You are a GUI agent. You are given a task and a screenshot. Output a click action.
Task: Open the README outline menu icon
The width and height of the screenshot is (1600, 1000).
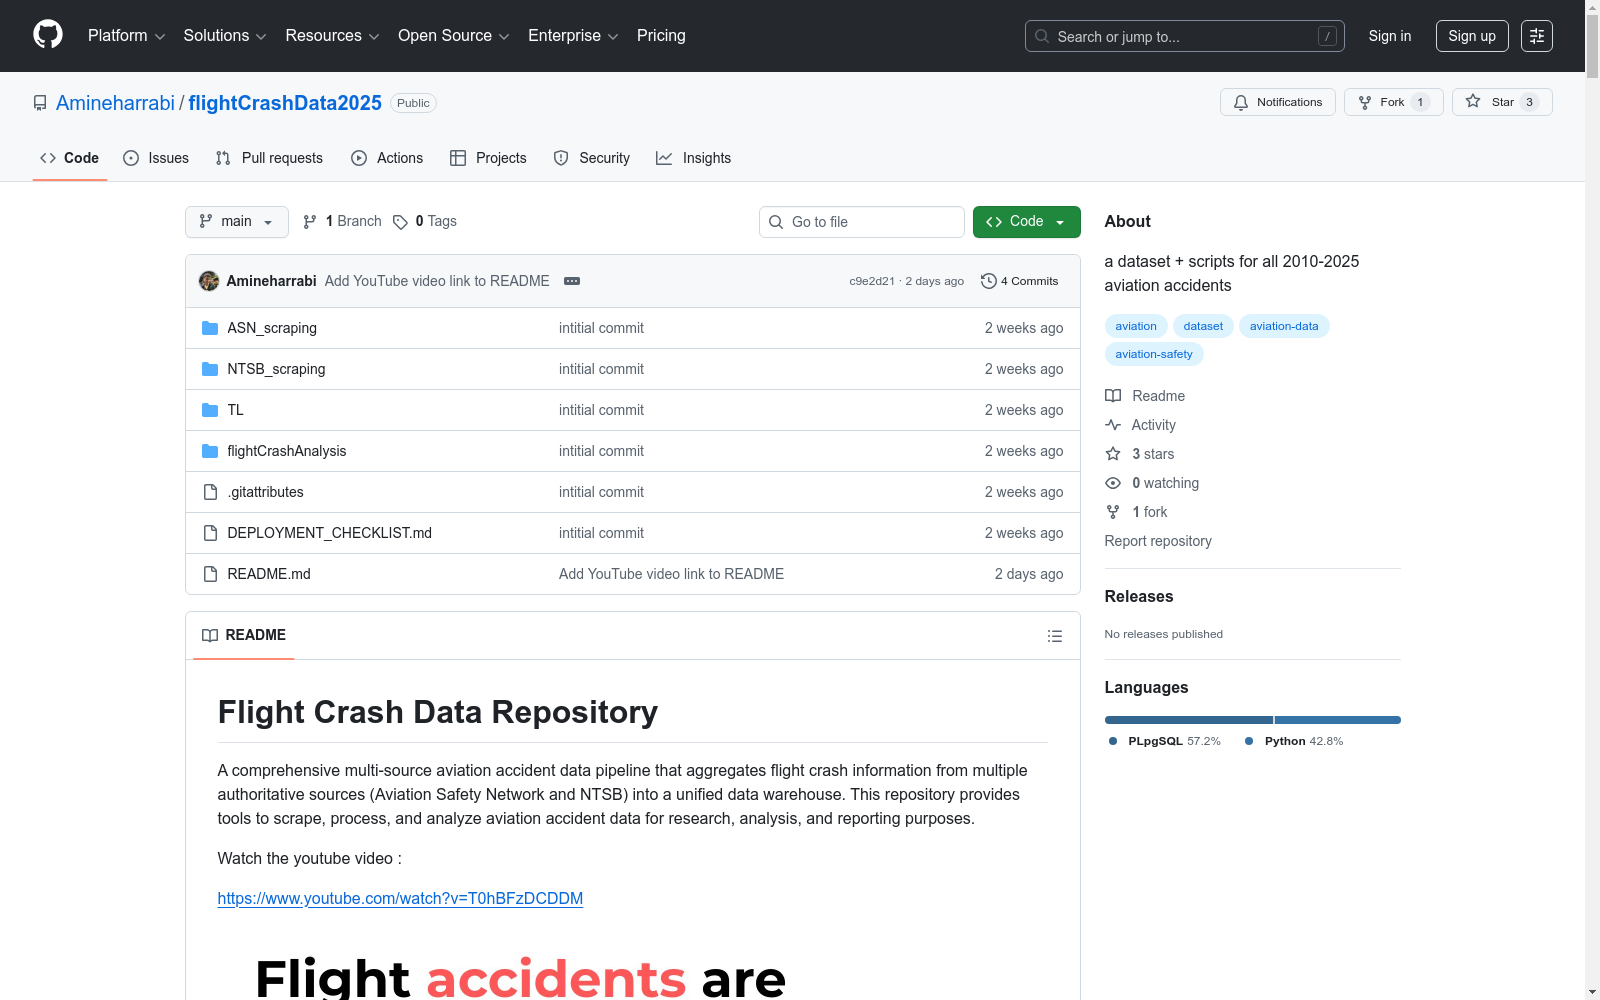(1054, 636)
